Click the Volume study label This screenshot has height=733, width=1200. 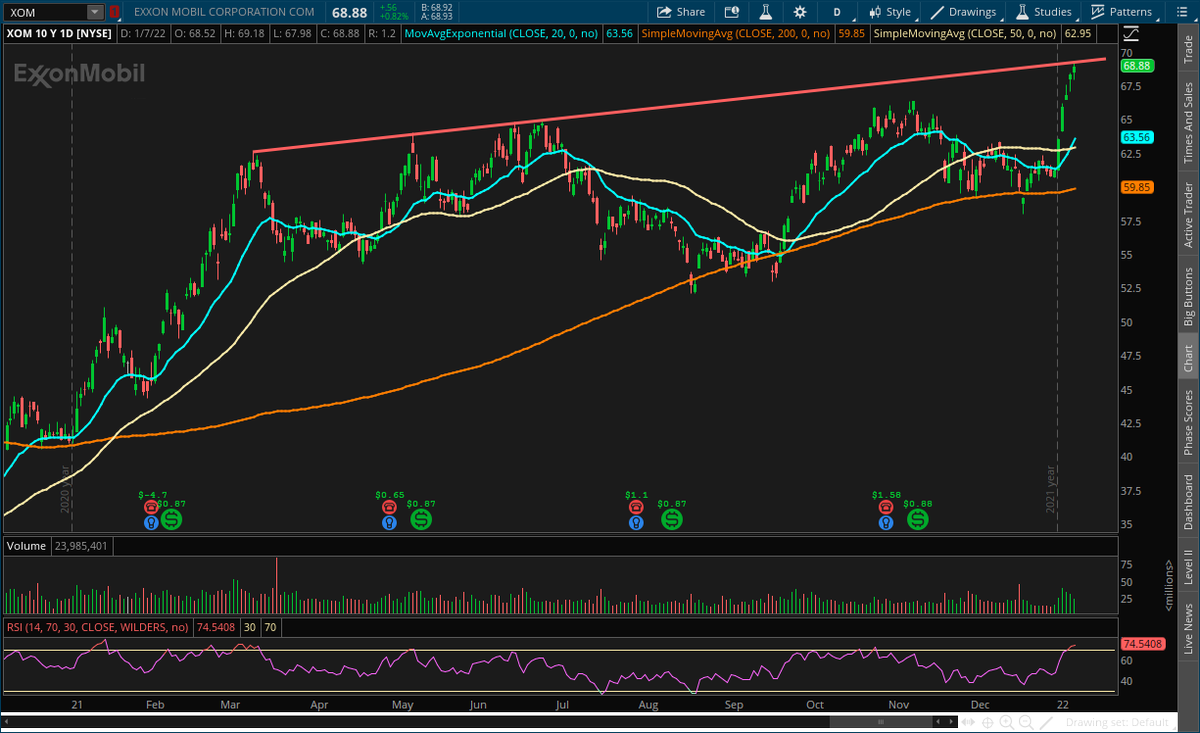point(26,546)
